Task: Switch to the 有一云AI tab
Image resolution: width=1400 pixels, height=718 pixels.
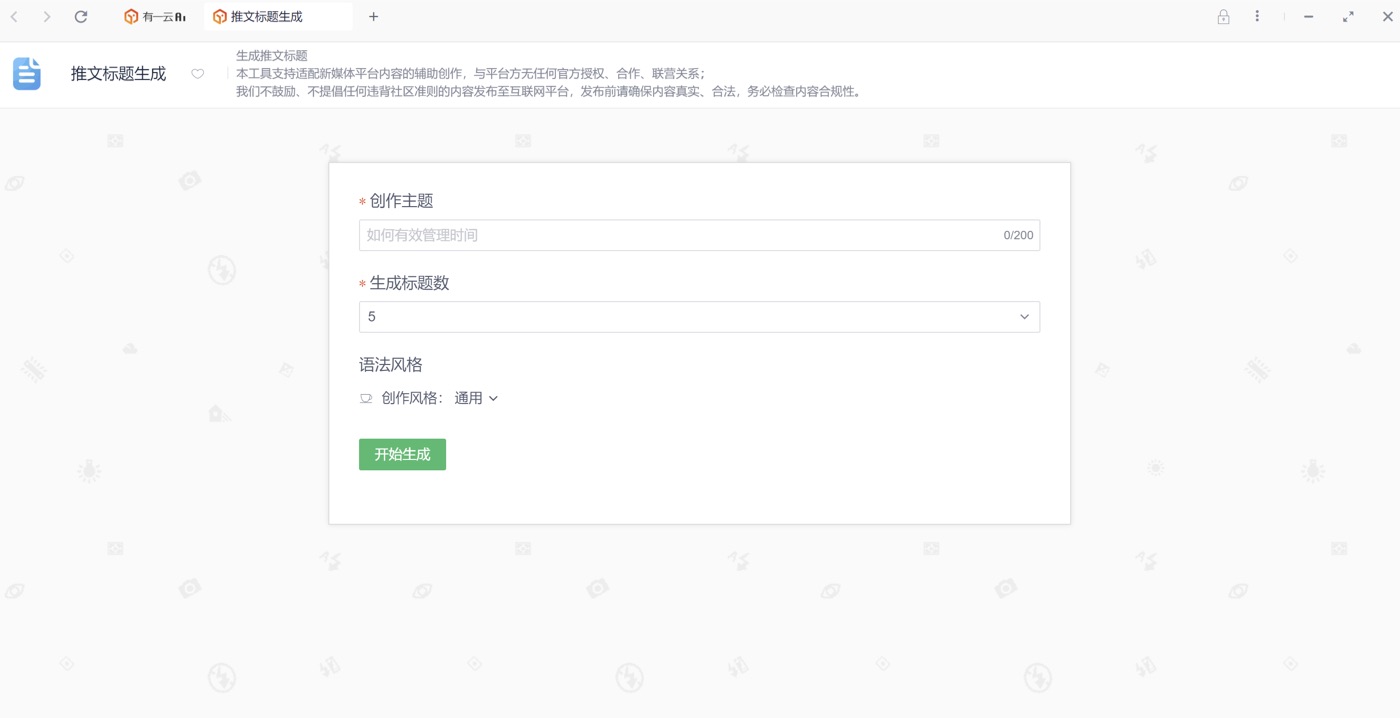Action: (155, 17)
